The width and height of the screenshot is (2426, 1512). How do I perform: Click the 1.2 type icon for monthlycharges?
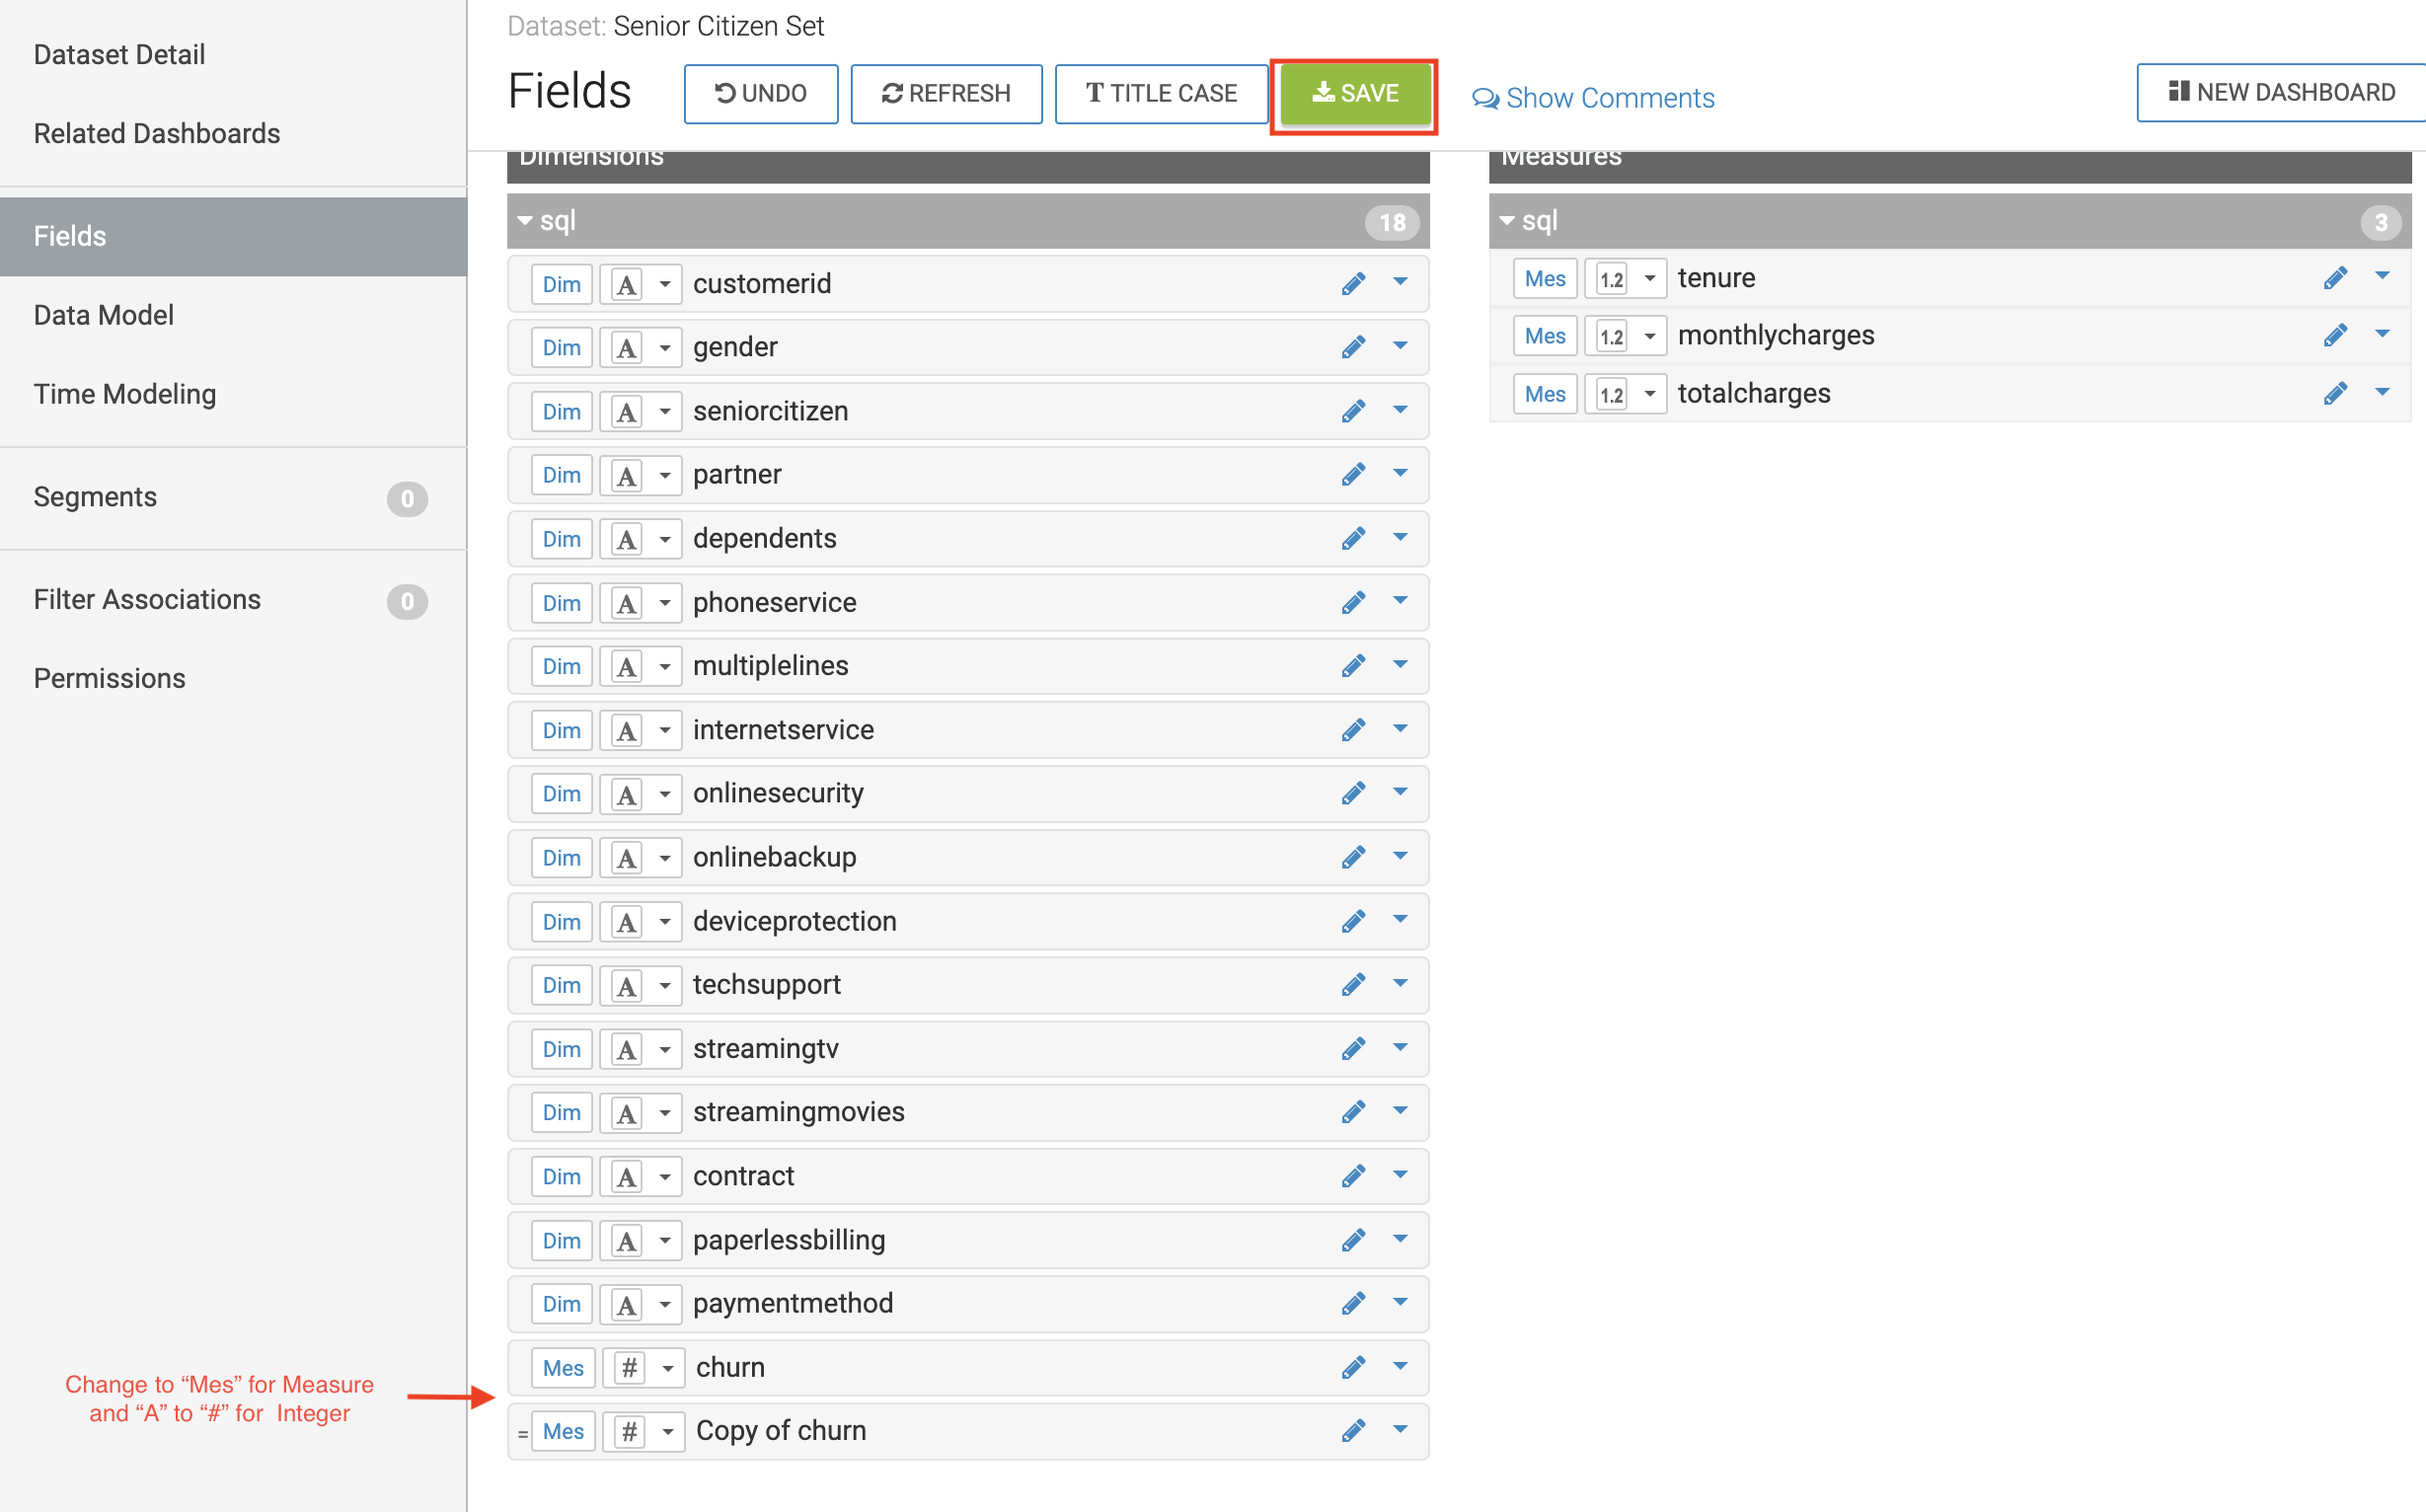[x=1611, y=336]
